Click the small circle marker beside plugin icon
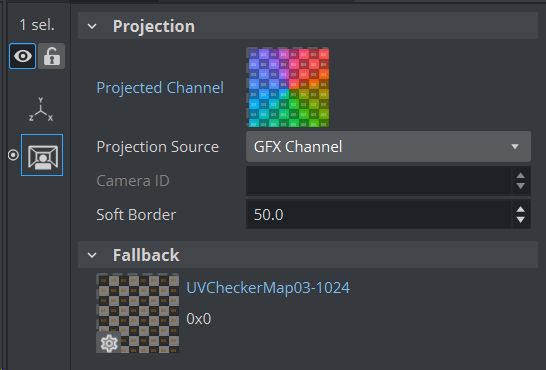 [x=13, y=155]
